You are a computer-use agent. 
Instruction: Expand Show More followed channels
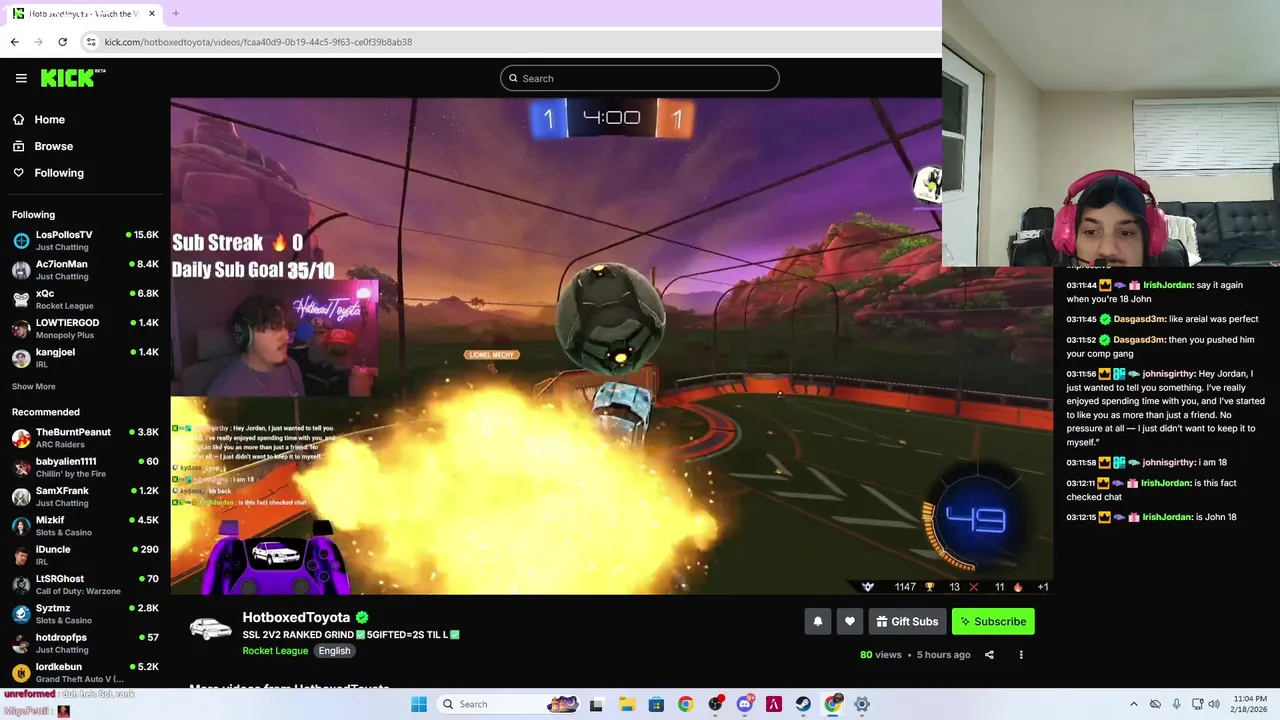pos(34,386)
